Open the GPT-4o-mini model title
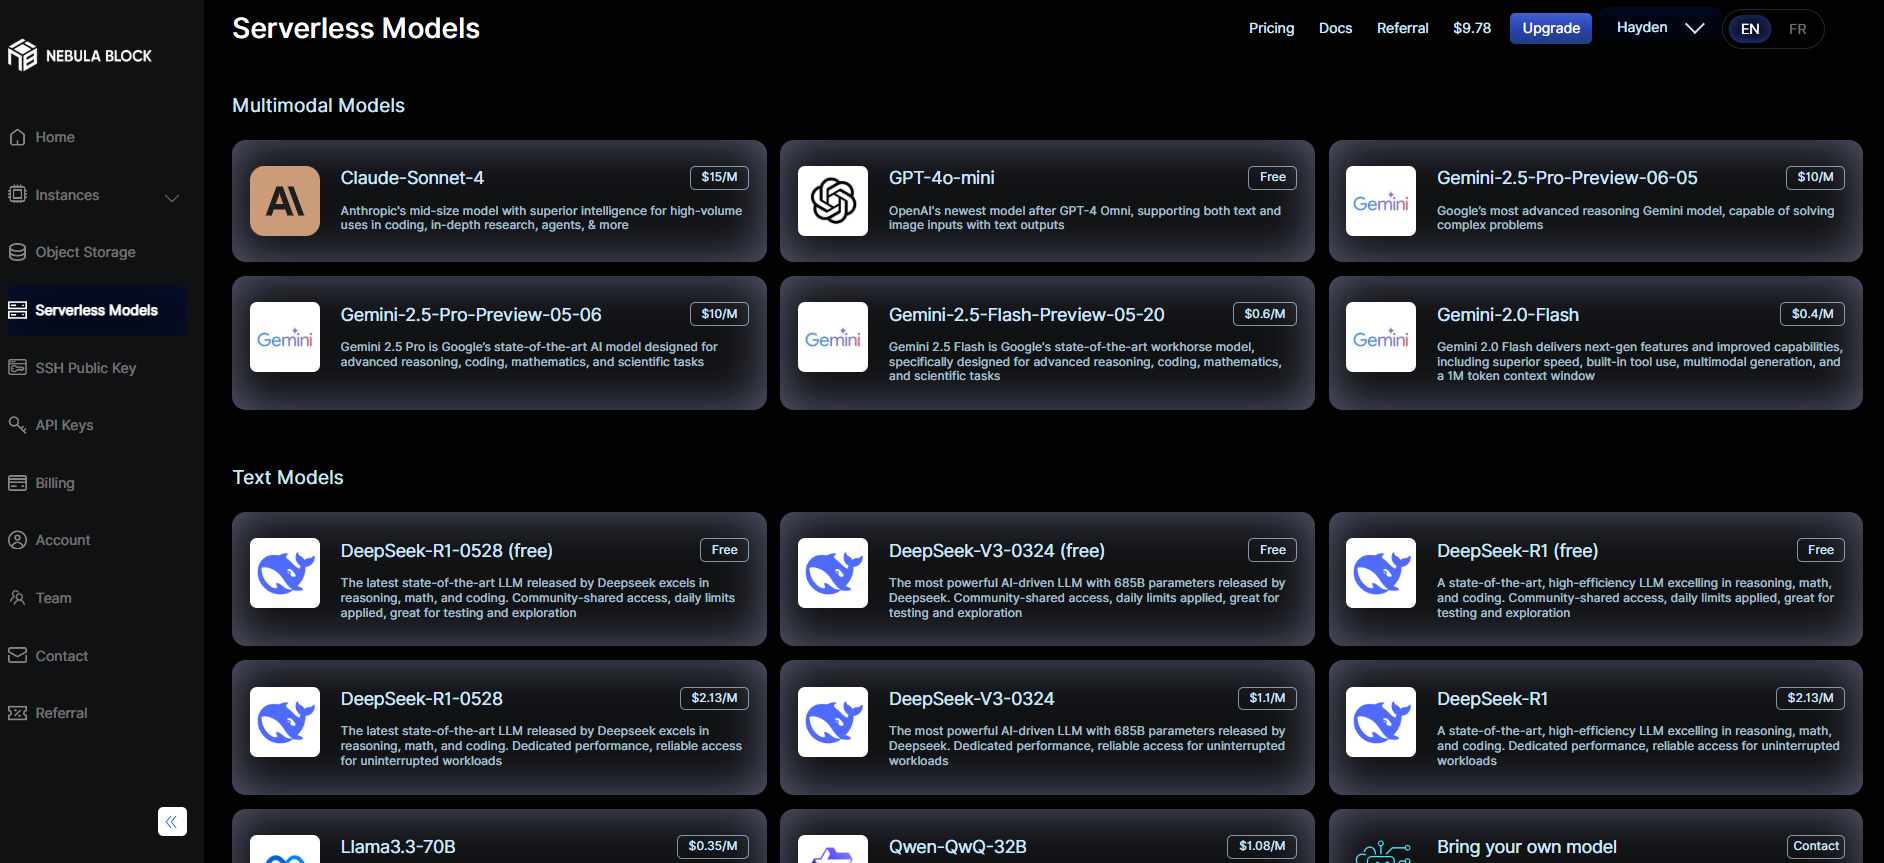Screen dimensions: 1884x863 pyautogui.click(x=941, y=178)
